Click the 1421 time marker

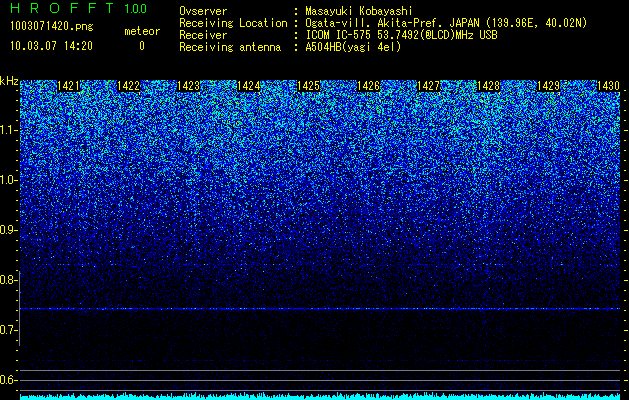click(x=69, y=86)
